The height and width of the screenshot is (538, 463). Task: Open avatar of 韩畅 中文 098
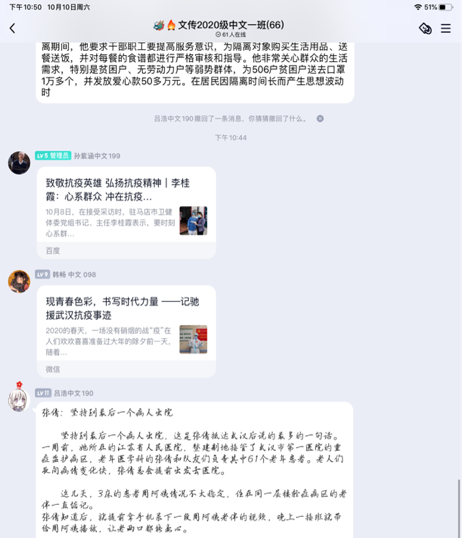[x=19, y=281]
